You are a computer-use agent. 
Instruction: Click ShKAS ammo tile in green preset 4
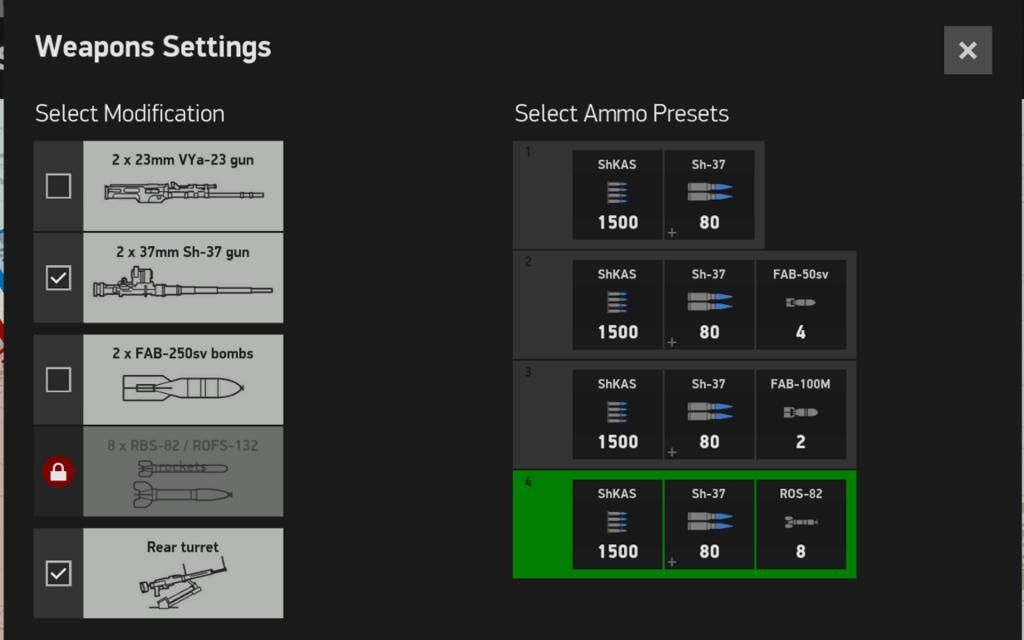(x=617, y=524)
